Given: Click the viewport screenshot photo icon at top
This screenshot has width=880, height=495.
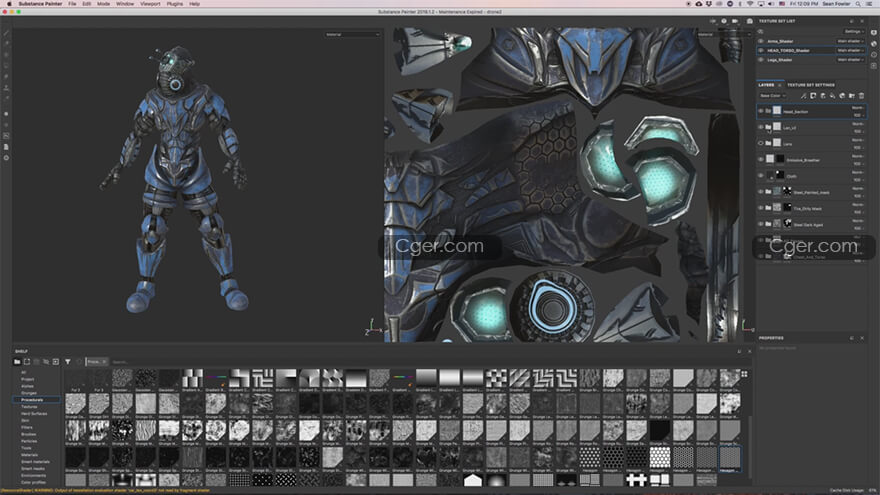Looking at the screenshot, I should tap(749, 21).
